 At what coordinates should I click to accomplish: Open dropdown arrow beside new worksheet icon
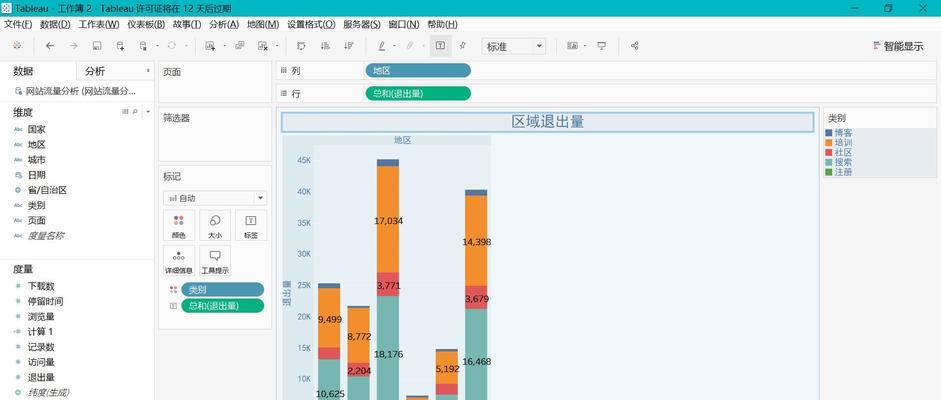point(224,46)
